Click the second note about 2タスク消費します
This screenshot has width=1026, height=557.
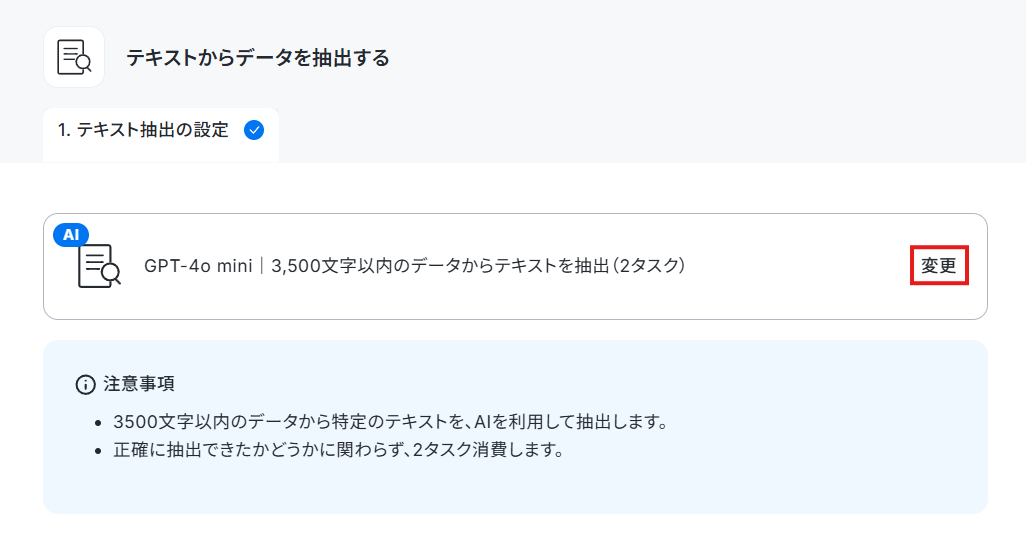point(338,450)
